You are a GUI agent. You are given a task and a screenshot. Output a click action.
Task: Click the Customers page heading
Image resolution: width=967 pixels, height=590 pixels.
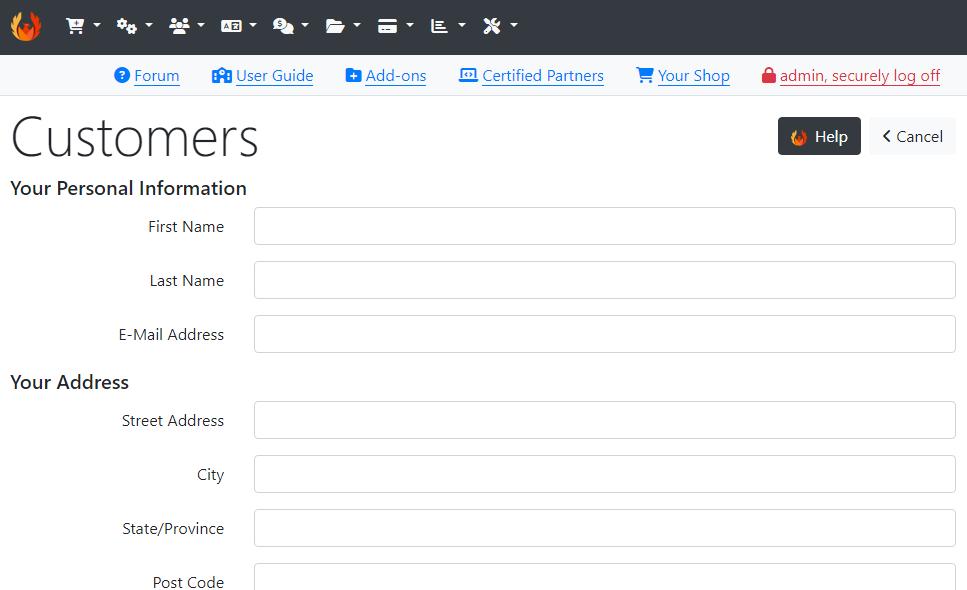click(x=134, y=137)
